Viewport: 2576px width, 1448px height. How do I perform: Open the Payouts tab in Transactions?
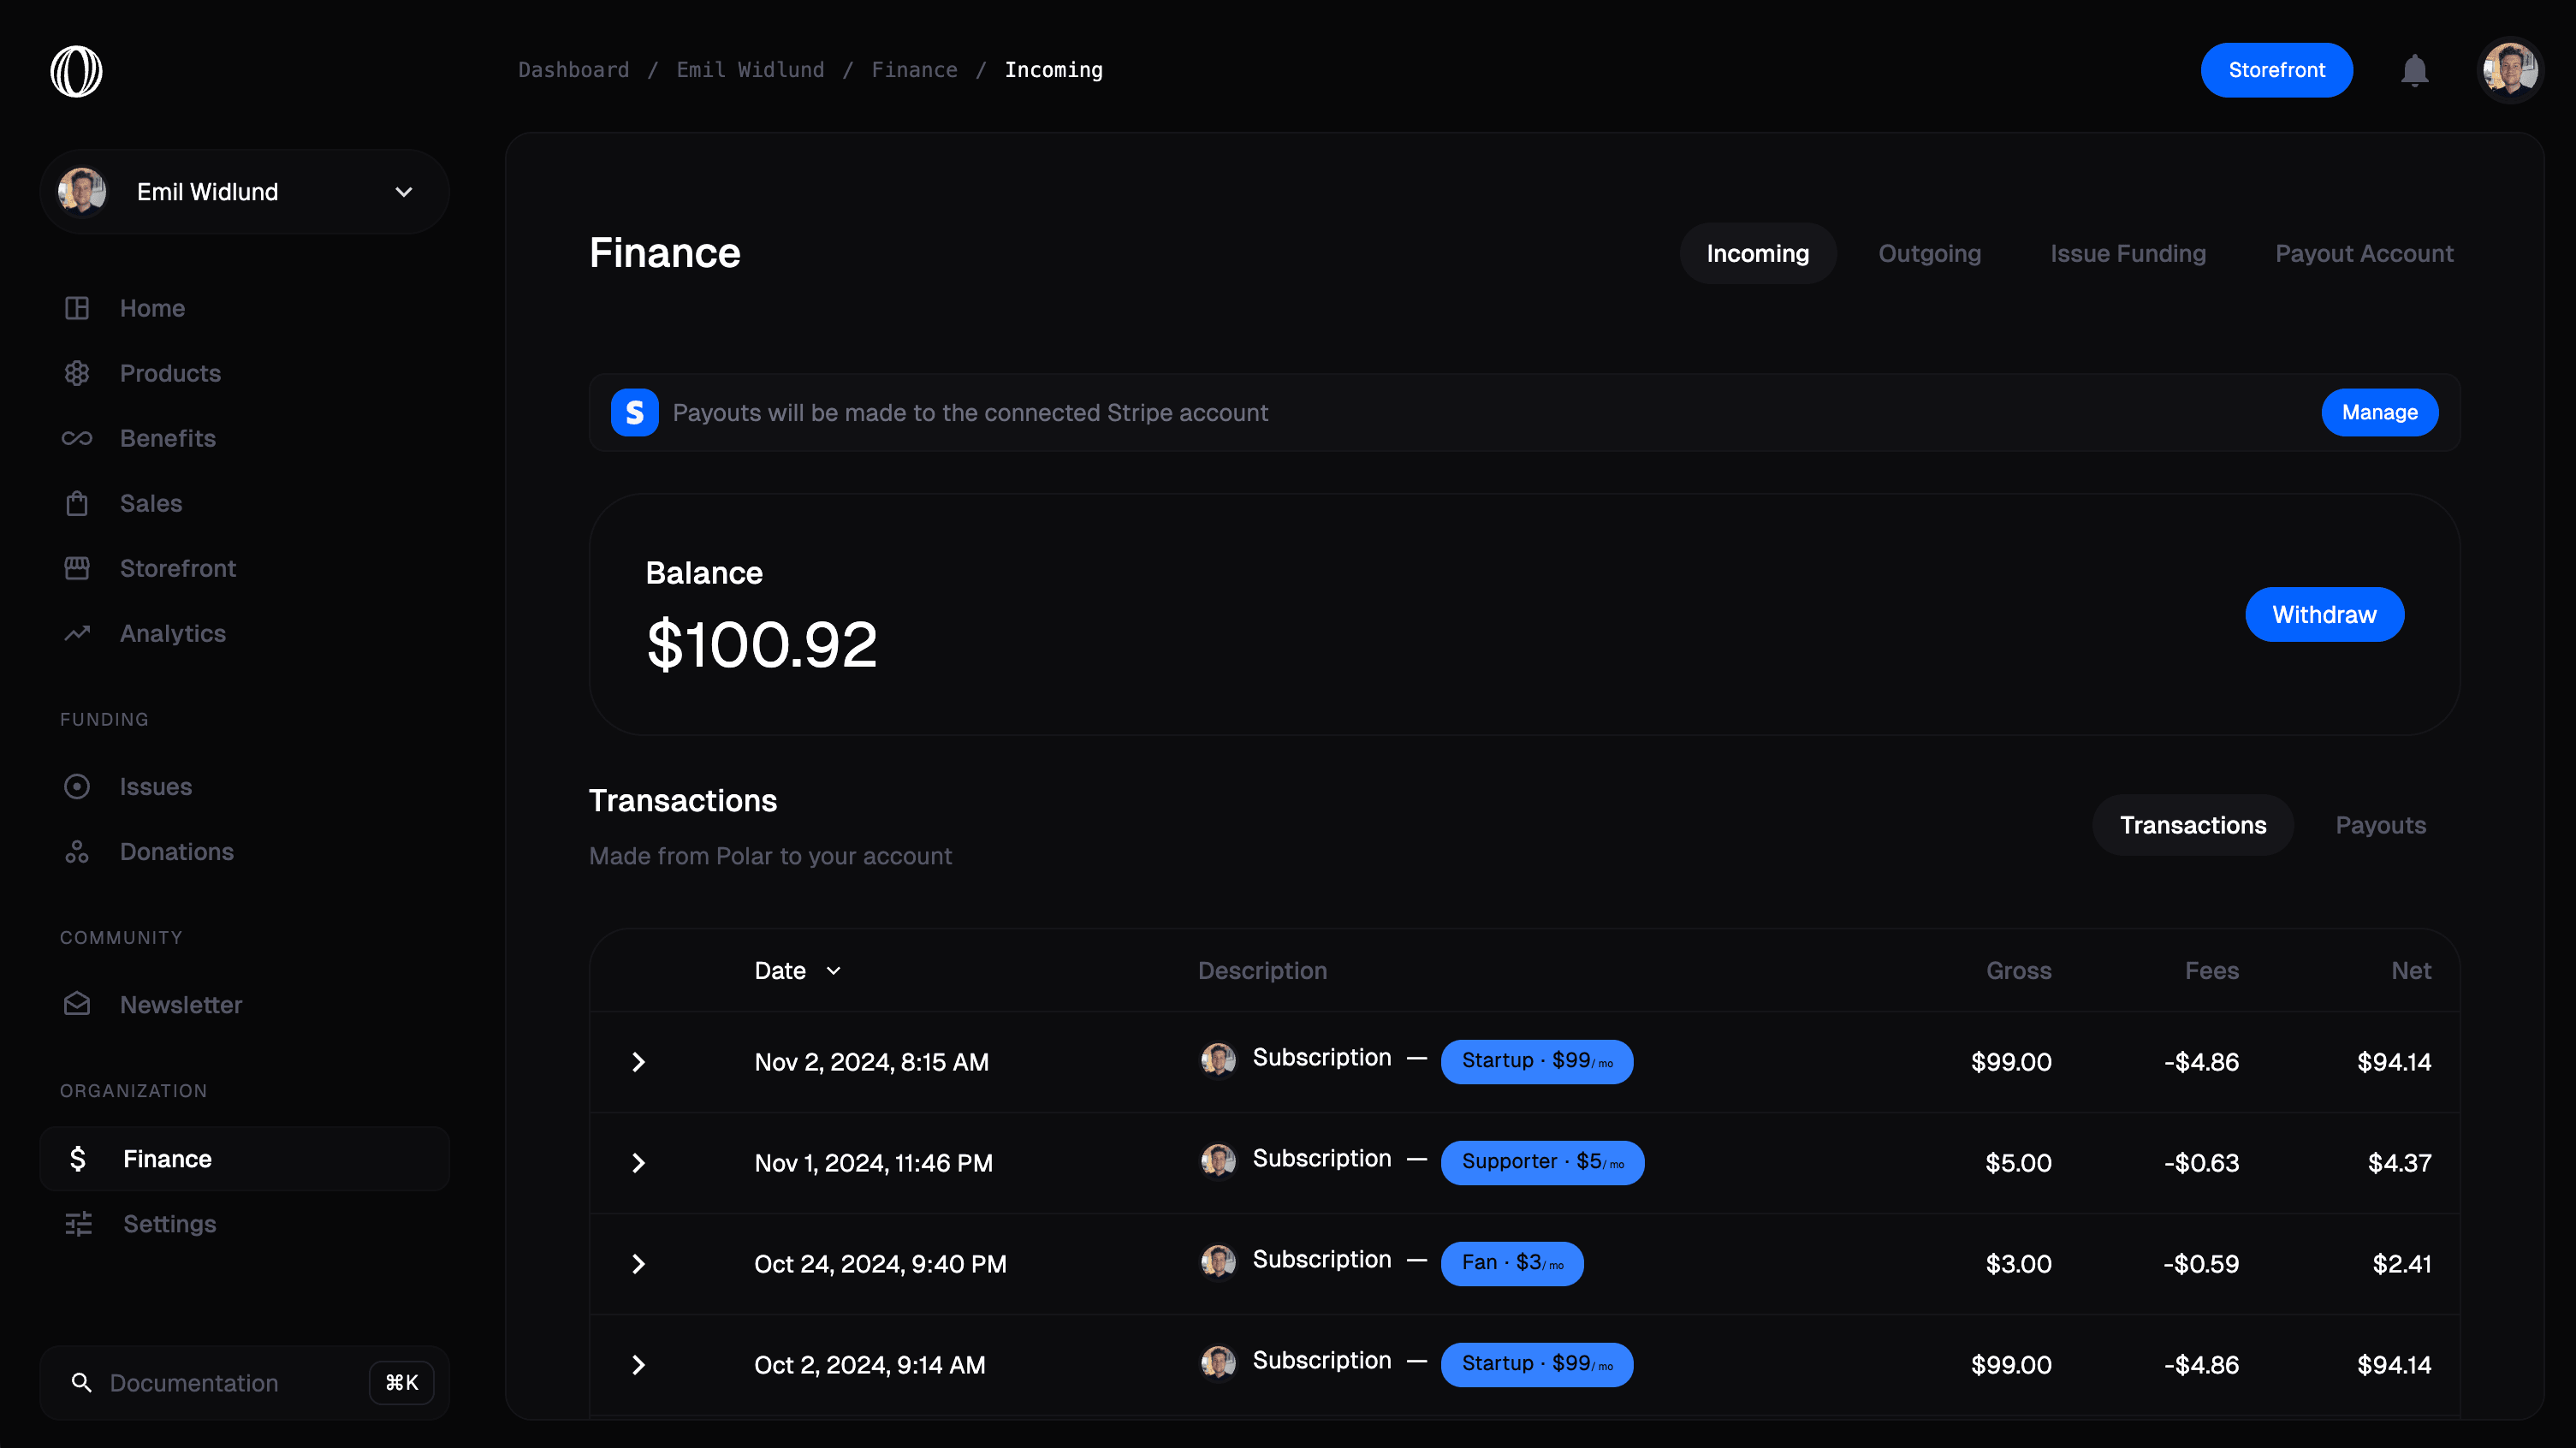[2381, 825]
